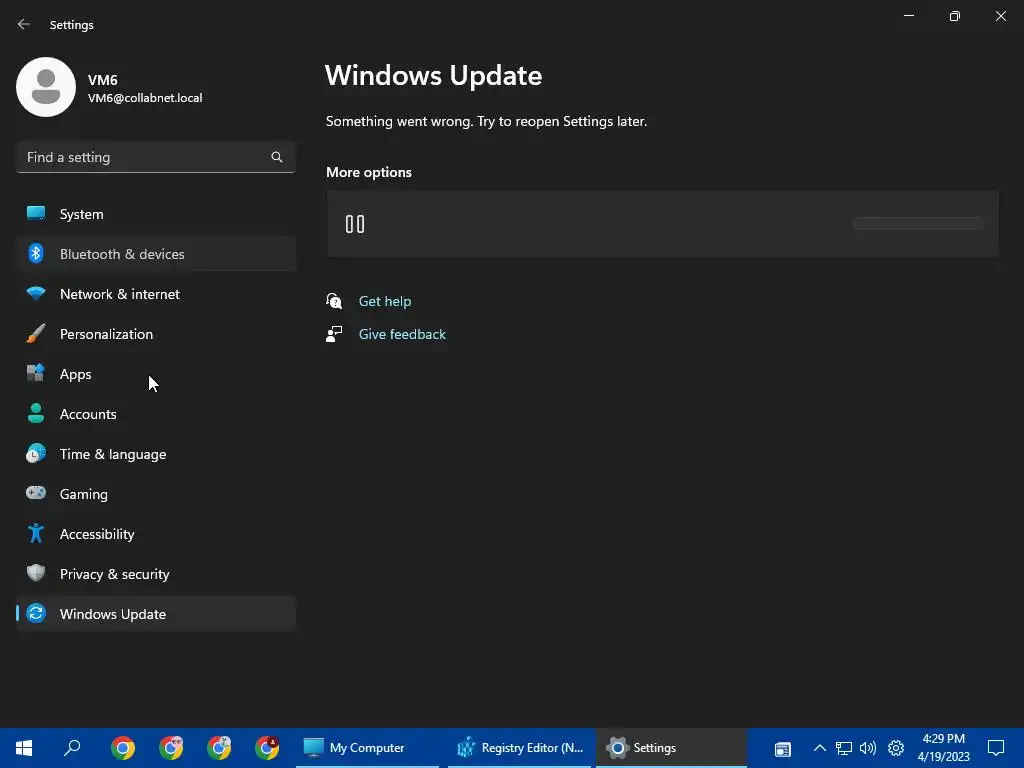Click the search magnifier in Find a setting
This screenshot has width=1024, height=768.
click(x=277, y=157)
